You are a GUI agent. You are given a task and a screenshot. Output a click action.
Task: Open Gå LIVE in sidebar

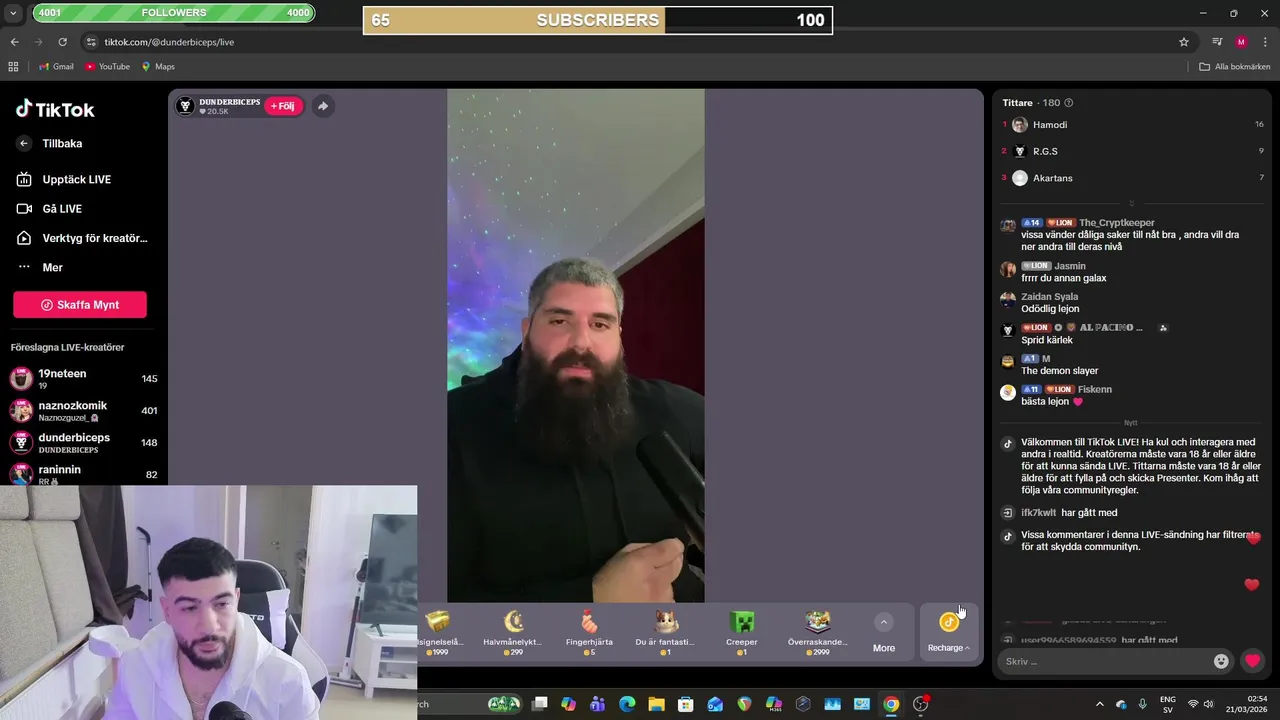point(62,208)
